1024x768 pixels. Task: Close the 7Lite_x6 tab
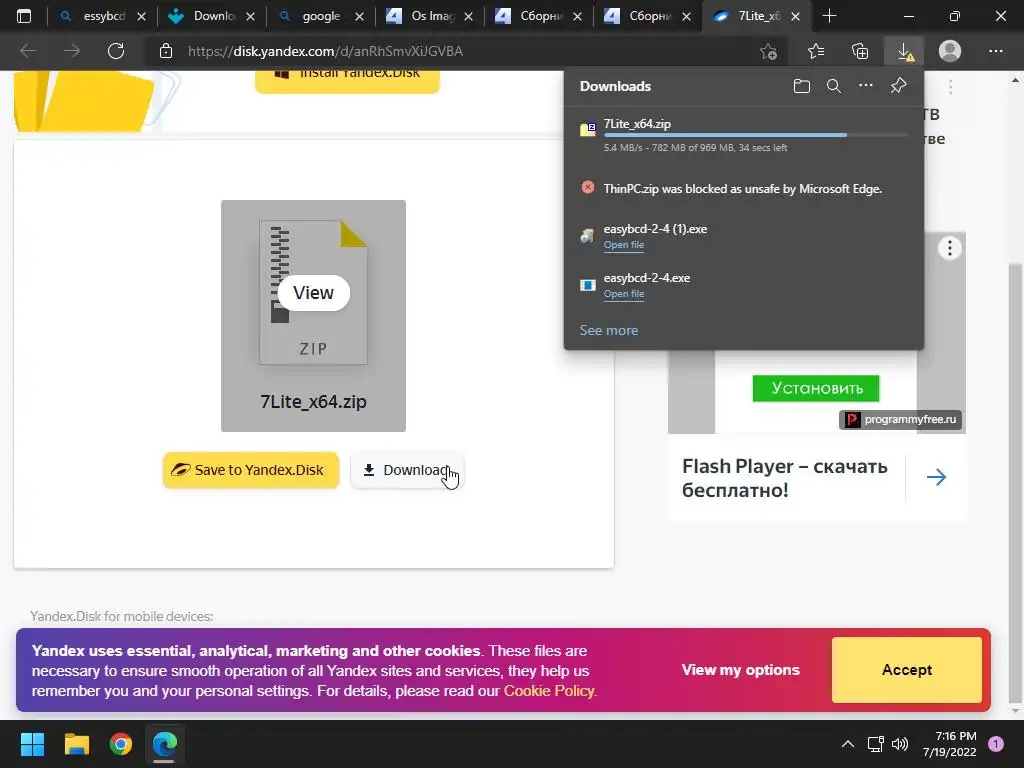point(795,17)
